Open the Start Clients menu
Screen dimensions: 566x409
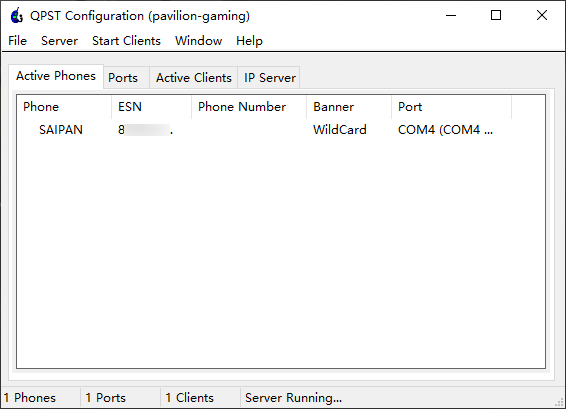(x=126, y=41)
